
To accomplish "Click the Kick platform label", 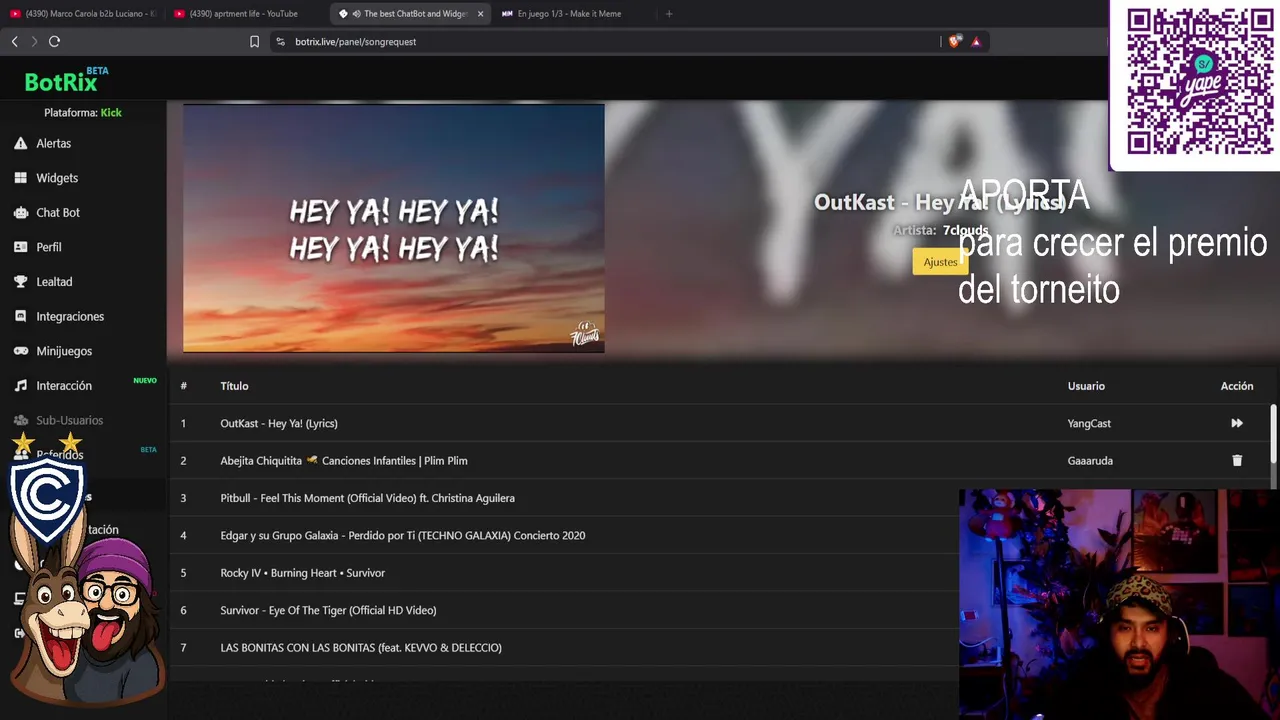I will tap(111, 113).
